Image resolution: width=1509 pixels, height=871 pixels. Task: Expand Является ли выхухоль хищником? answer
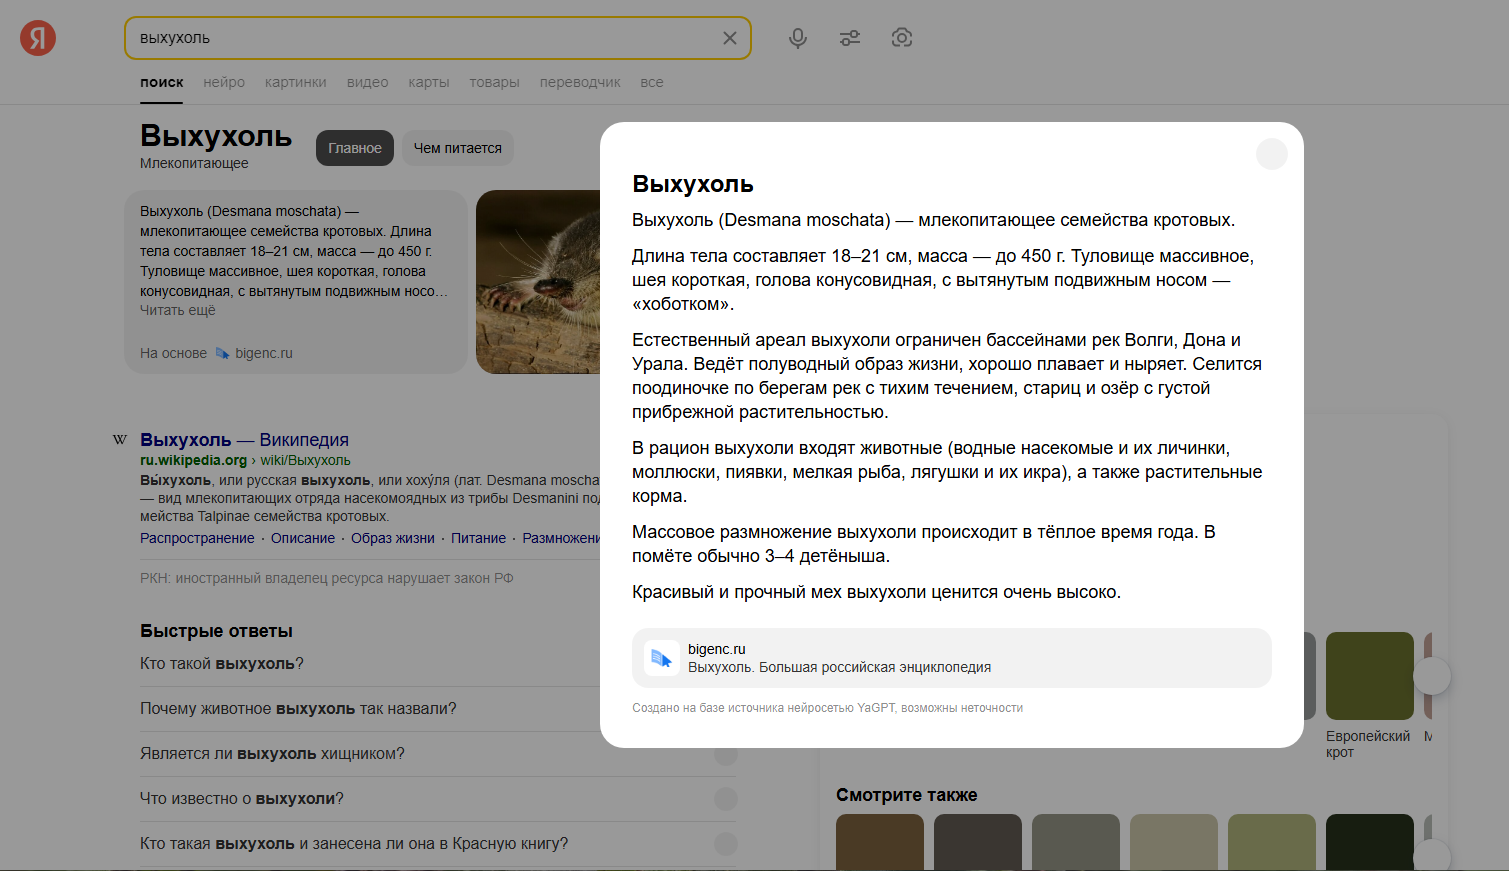coord(438,754)
